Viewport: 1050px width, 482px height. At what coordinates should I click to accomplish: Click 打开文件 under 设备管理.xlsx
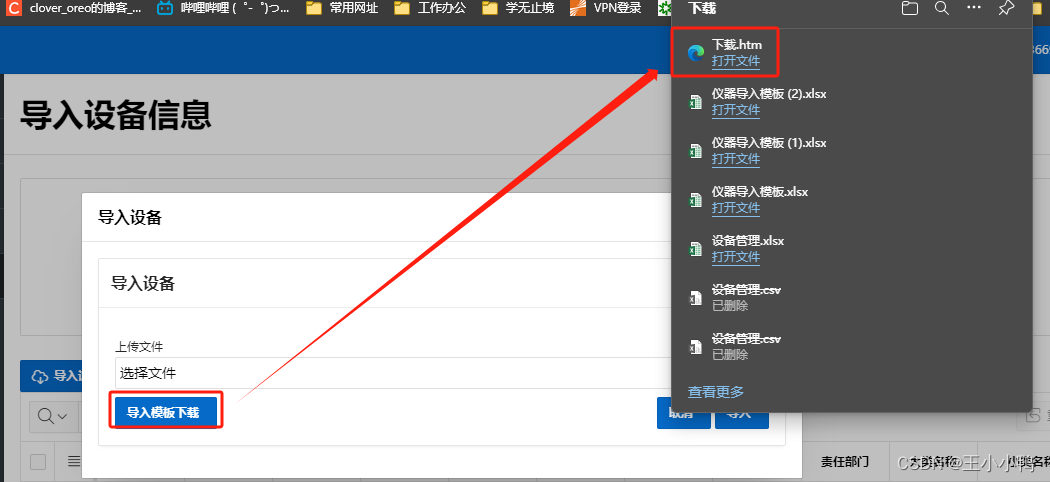(735, 256)
